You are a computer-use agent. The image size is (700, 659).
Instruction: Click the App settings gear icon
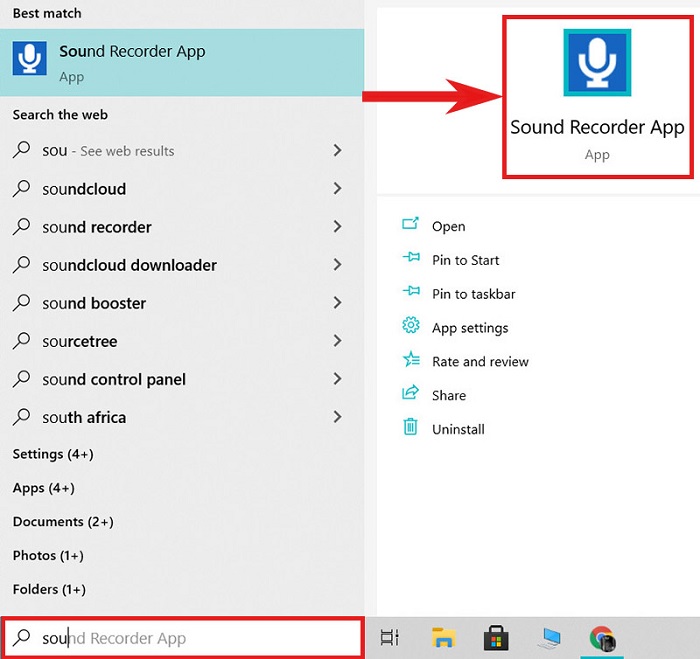pyautogui.click(x=410, y=326)
